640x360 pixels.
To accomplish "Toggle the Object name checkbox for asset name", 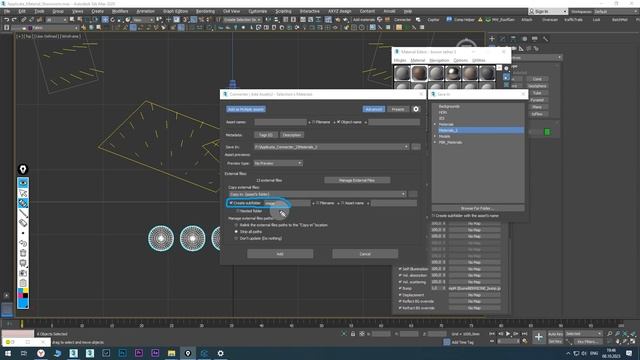I will (x=338, y=122).
